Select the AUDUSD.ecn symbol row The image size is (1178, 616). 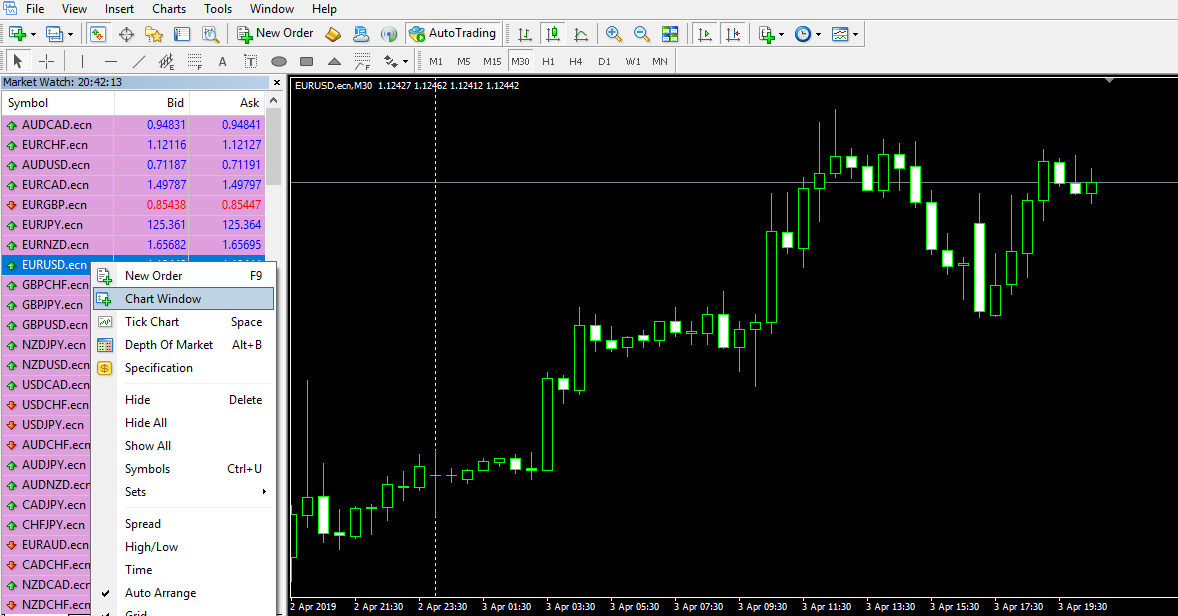(x=134, y=165)
